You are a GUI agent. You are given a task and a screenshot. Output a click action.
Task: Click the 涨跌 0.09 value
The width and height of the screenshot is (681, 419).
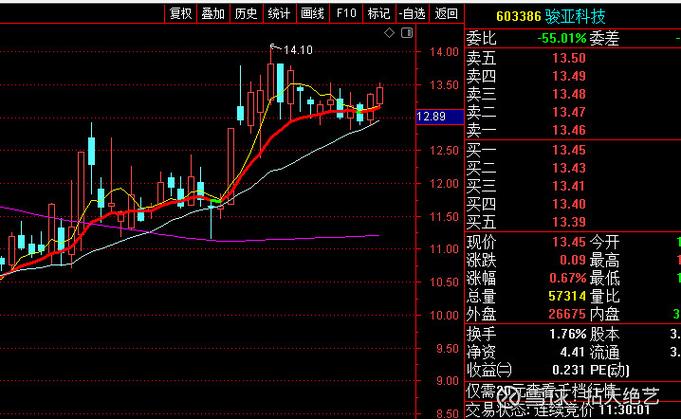click(573, 260)
